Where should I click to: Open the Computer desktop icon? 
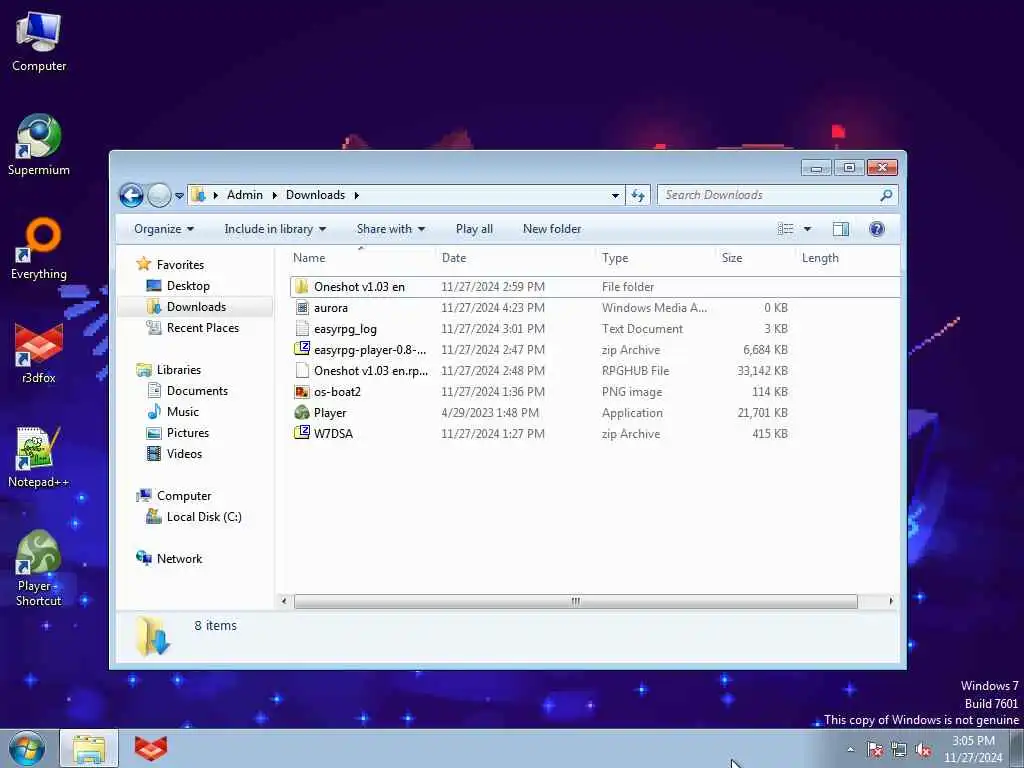39,42
